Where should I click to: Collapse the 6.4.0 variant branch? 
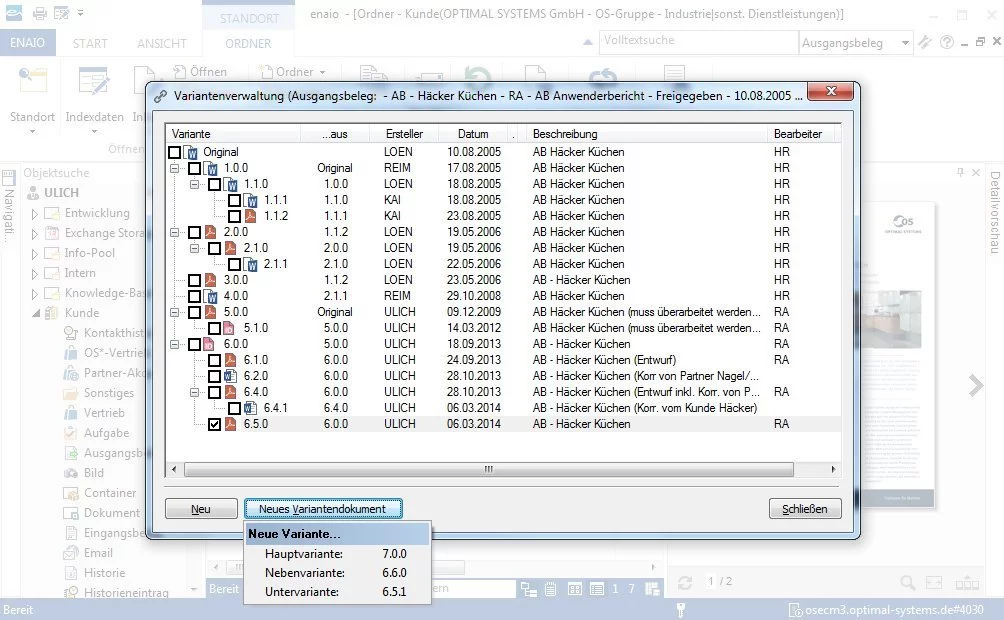click(x=194, y=392)
